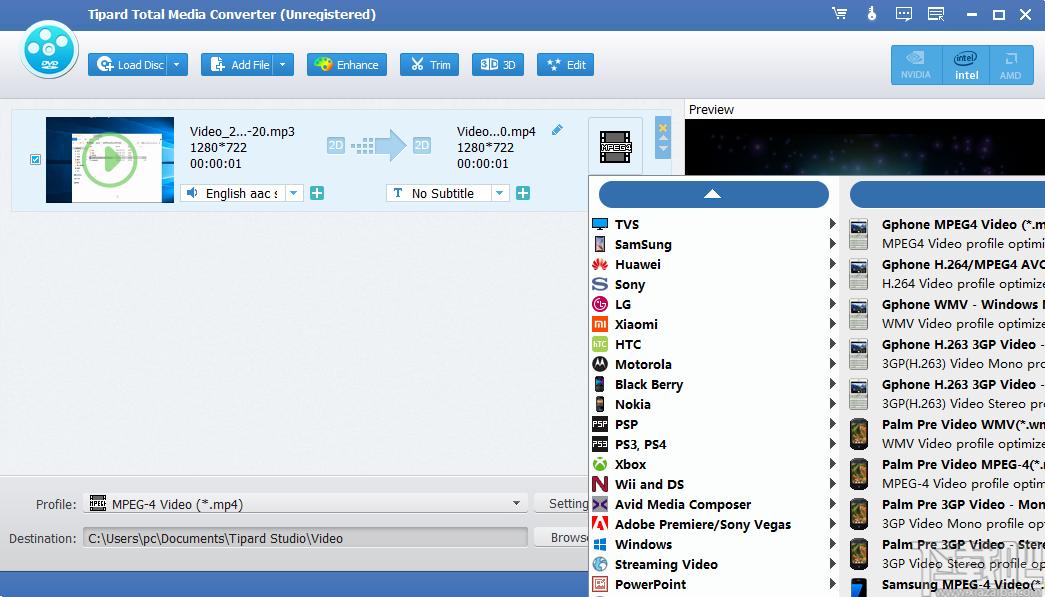Open the Trim tool
This screenshot has width=1045, height=597.
coord(429,65)
